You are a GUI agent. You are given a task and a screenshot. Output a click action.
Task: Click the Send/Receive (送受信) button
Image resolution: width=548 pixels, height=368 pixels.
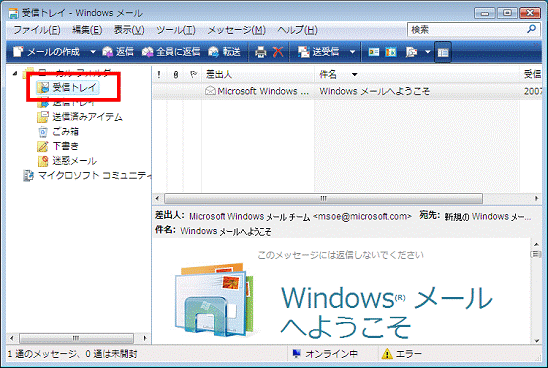pyautogui.click(x=318, y=52)
